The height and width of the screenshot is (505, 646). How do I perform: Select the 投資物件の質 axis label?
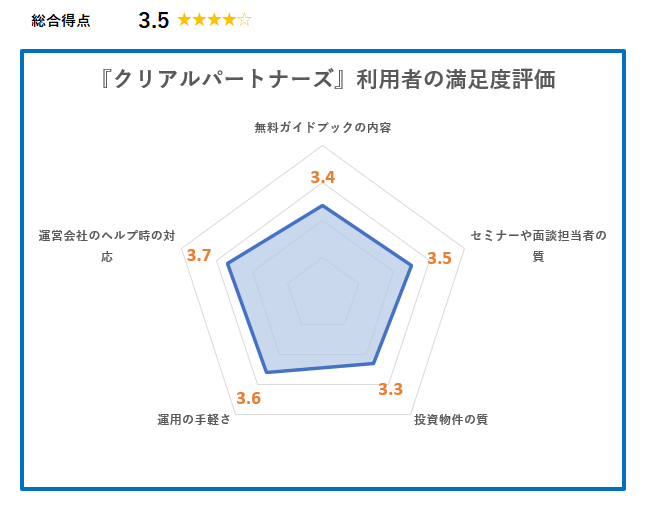pyautogui.click(x=451, y=419)
